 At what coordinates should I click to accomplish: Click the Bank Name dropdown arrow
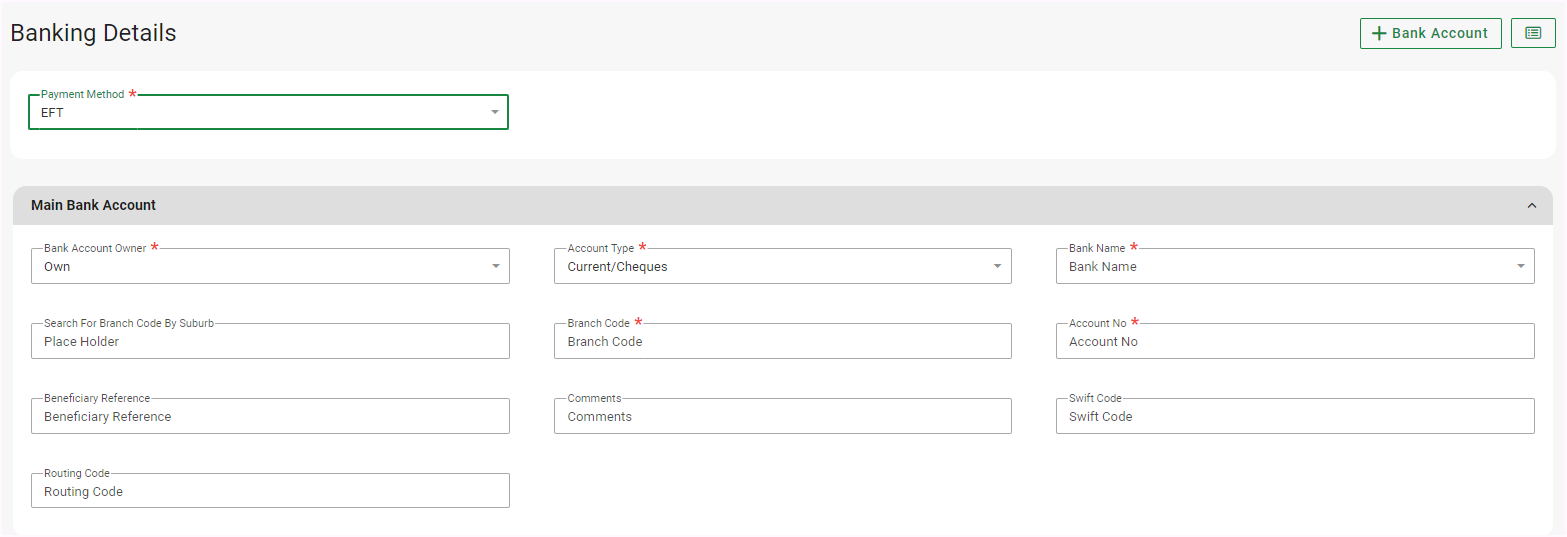[x=1520, y=267]
